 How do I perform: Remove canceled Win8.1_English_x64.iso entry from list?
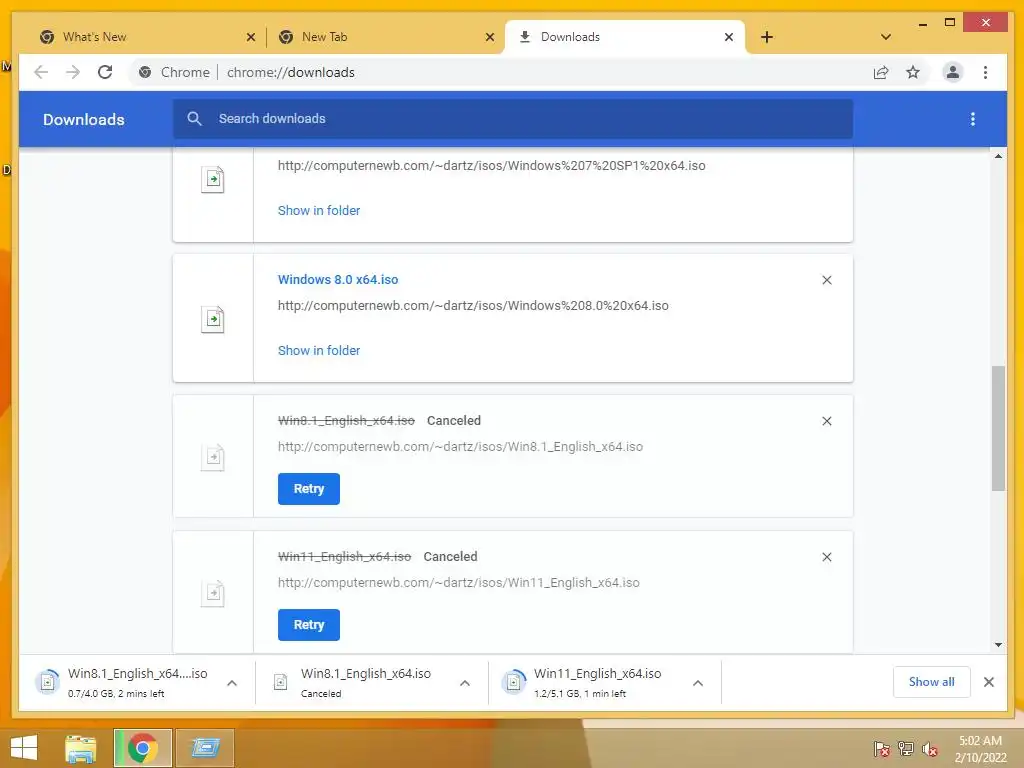coord(827,421)
